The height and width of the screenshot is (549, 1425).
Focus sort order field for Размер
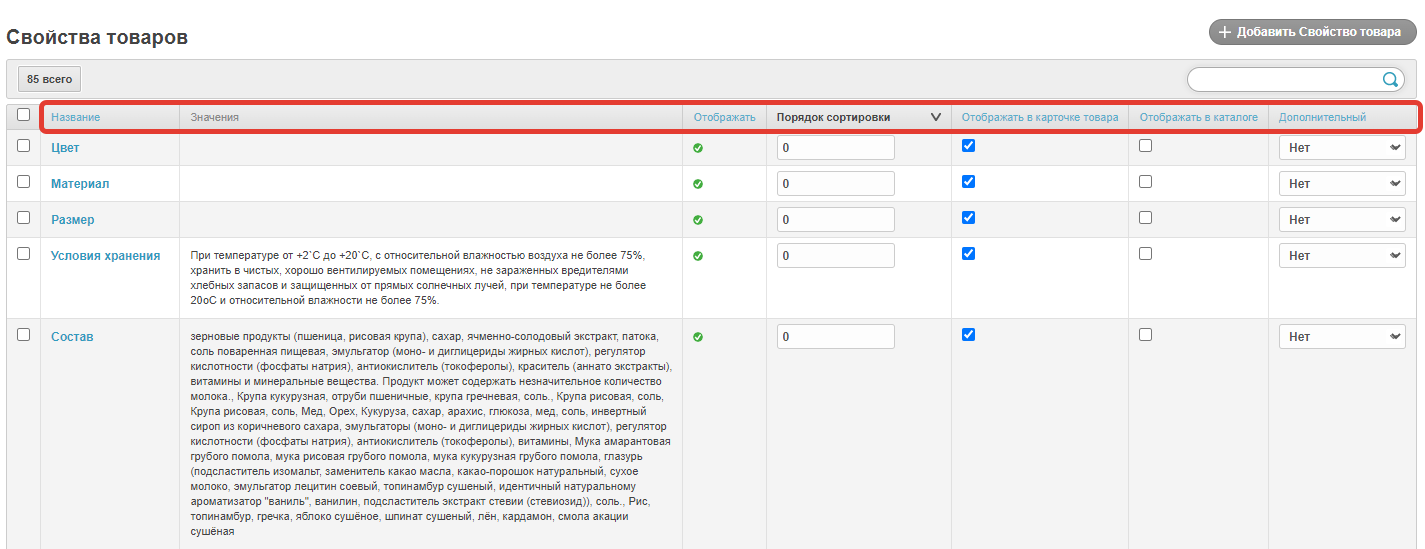835,220
